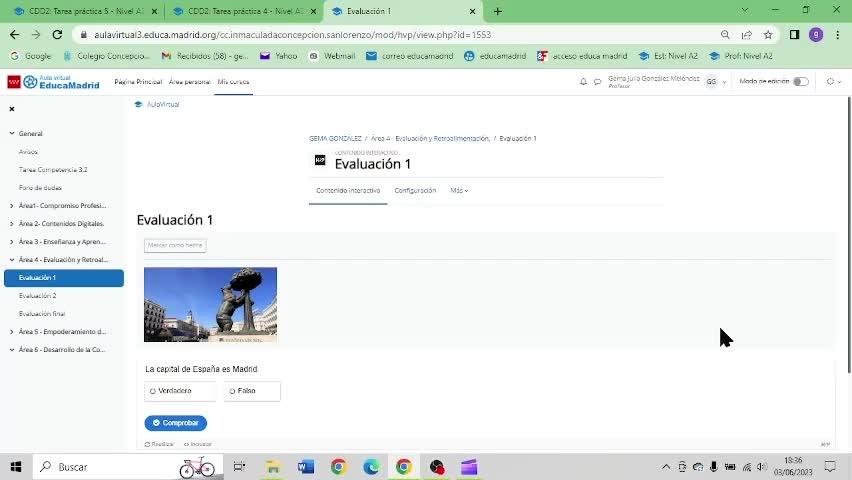Viewport: 852px width, 480px height.
Task: Select the Falso answer option
Action: 252,391
